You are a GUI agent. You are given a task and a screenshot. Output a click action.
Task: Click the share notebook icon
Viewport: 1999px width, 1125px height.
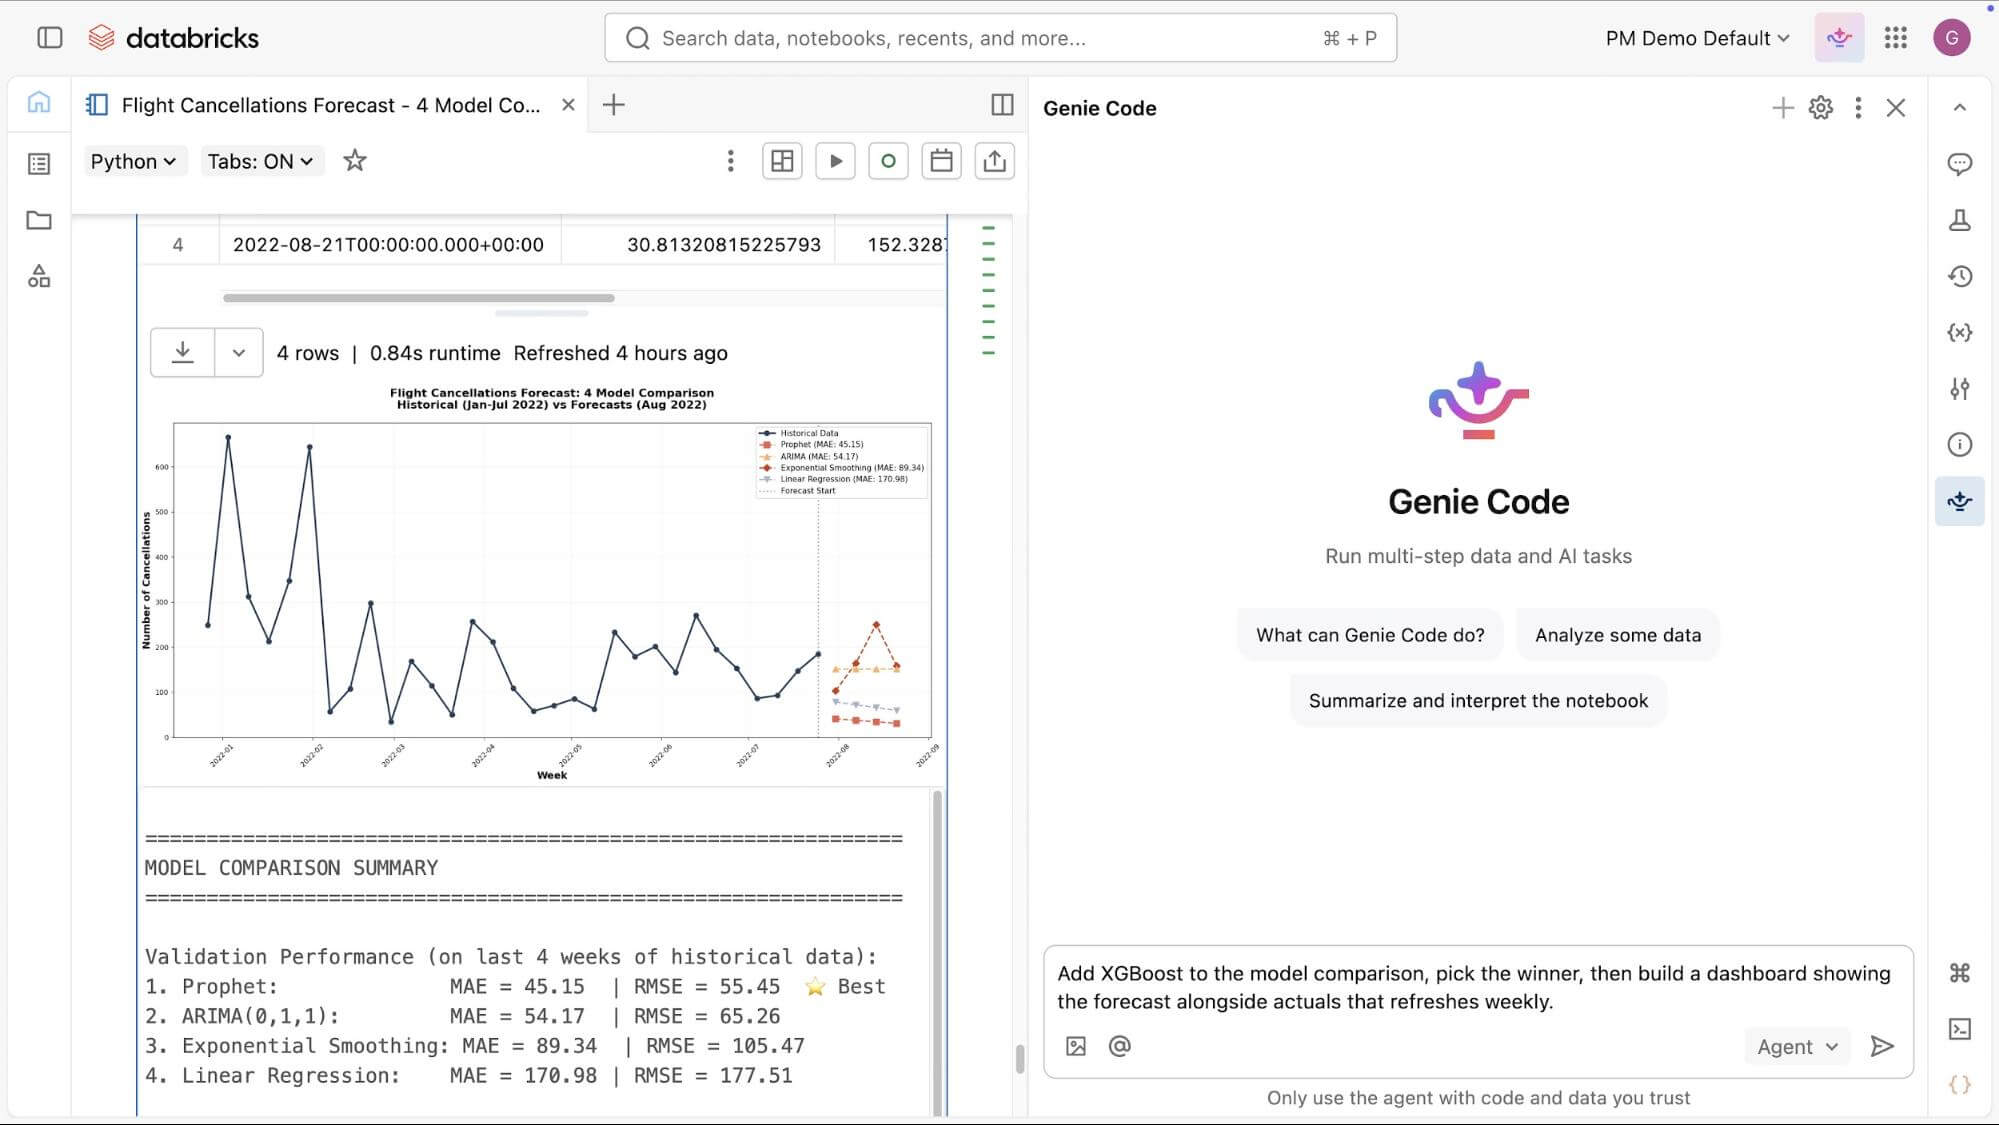coord(994,161)
